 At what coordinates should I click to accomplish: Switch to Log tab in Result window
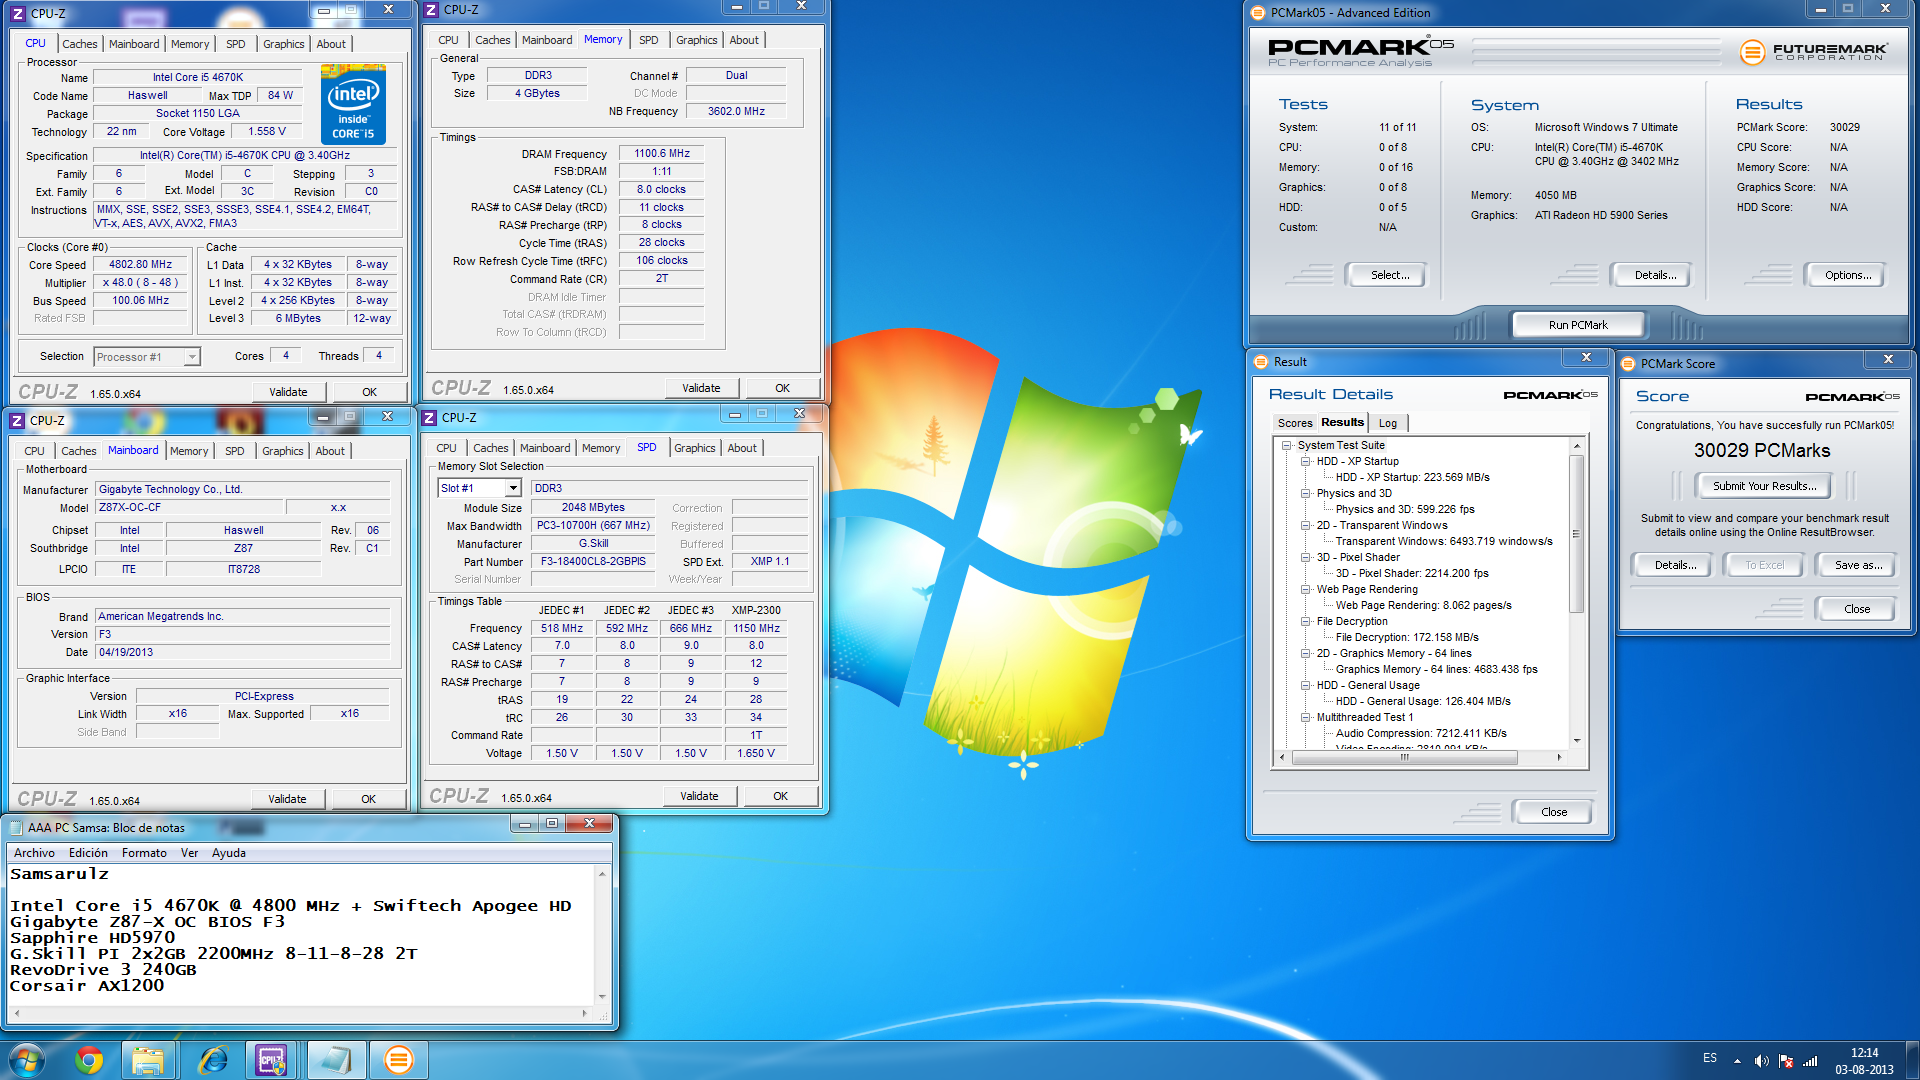point(1388,423)
